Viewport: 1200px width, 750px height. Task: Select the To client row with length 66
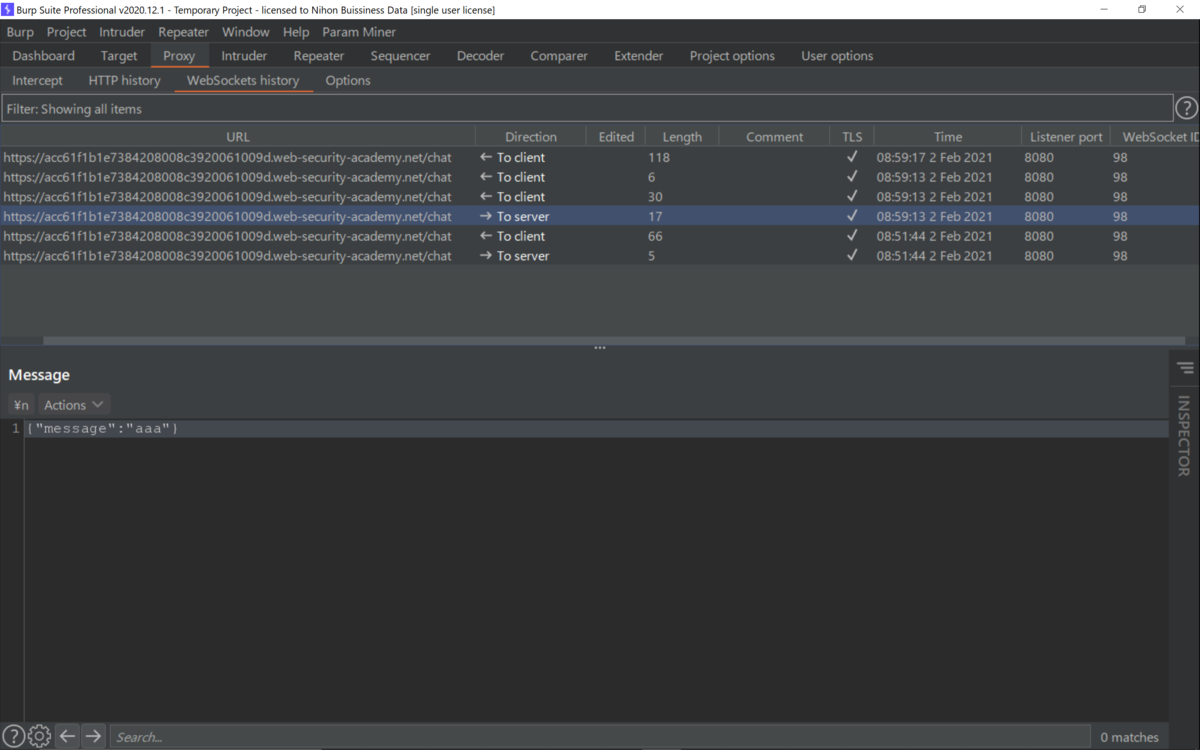(600, 236)
